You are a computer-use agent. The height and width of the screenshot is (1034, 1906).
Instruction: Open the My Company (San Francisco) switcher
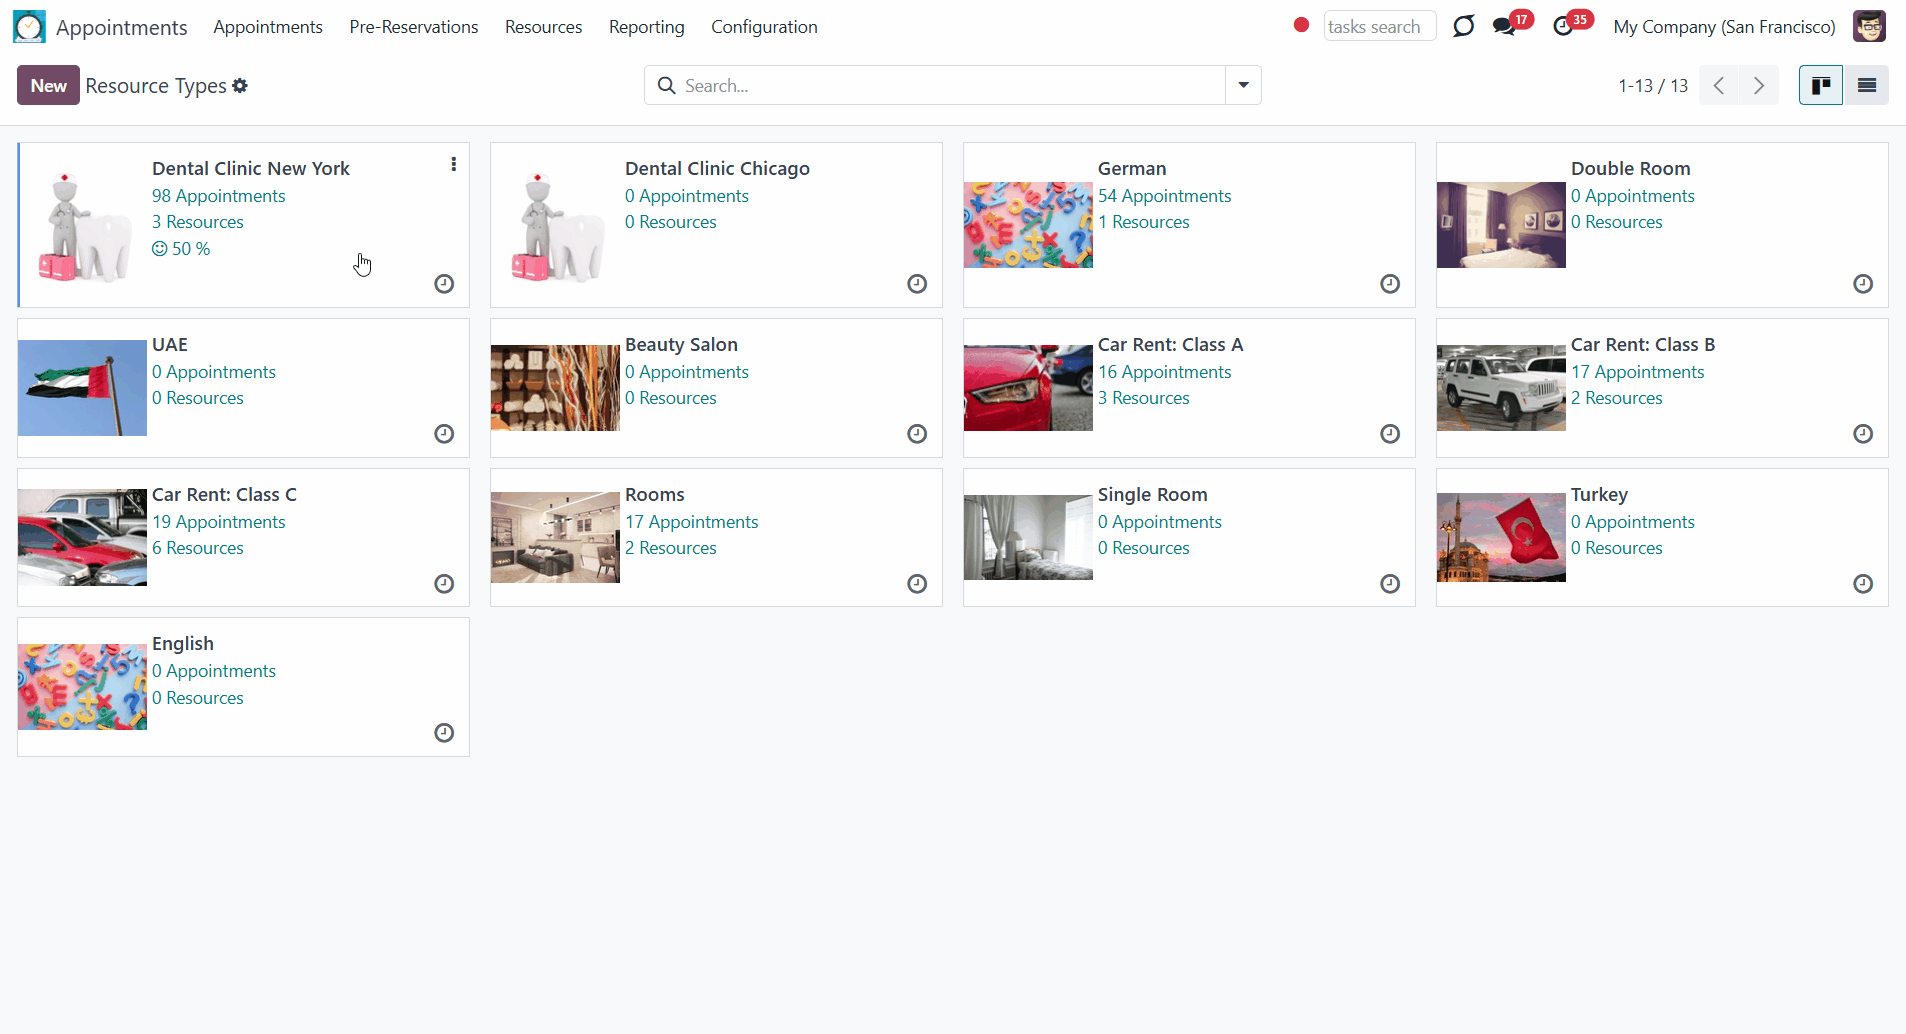tap(1724, 27)
